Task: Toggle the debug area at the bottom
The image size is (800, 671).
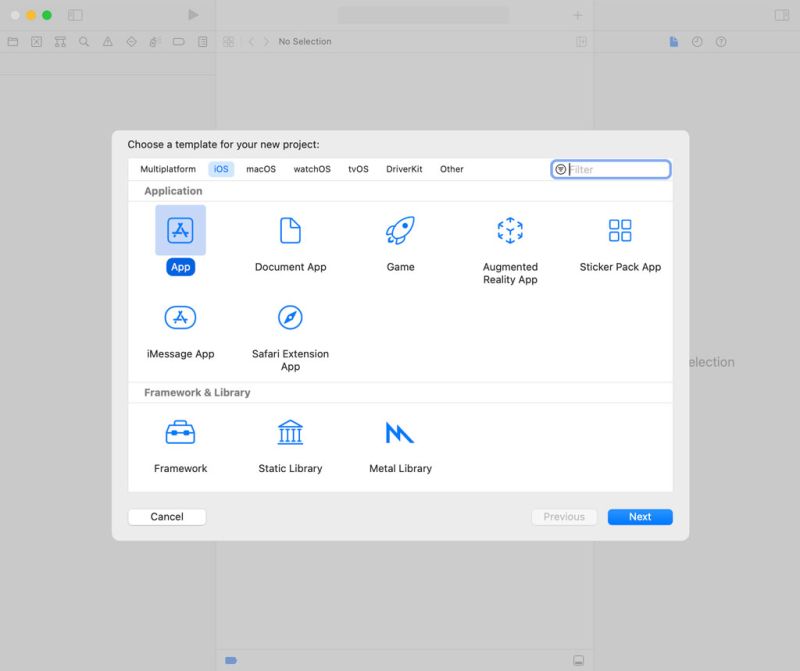Action: tap(231, 660)
